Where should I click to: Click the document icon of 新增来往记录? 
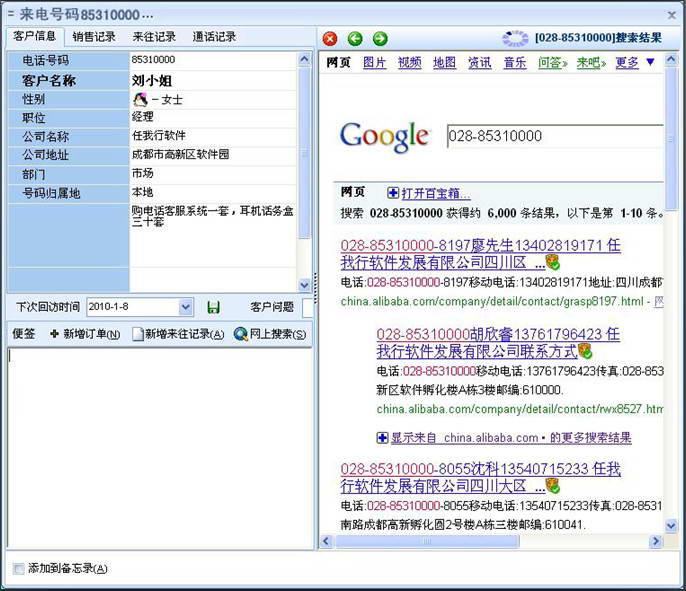click(x=138, y=334)
